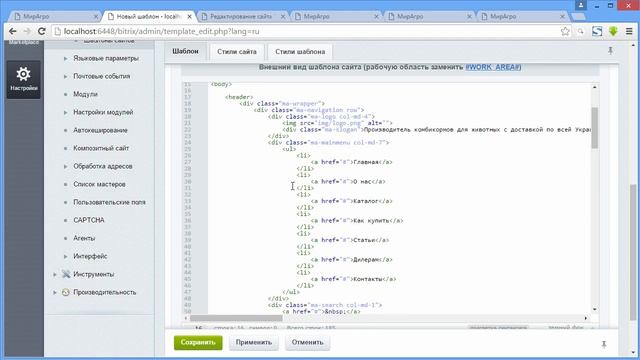Switch to the Стили сайта tab
The height and width of the screenshot is (360, 640).
pyautogui.click(x=237, y=52)
